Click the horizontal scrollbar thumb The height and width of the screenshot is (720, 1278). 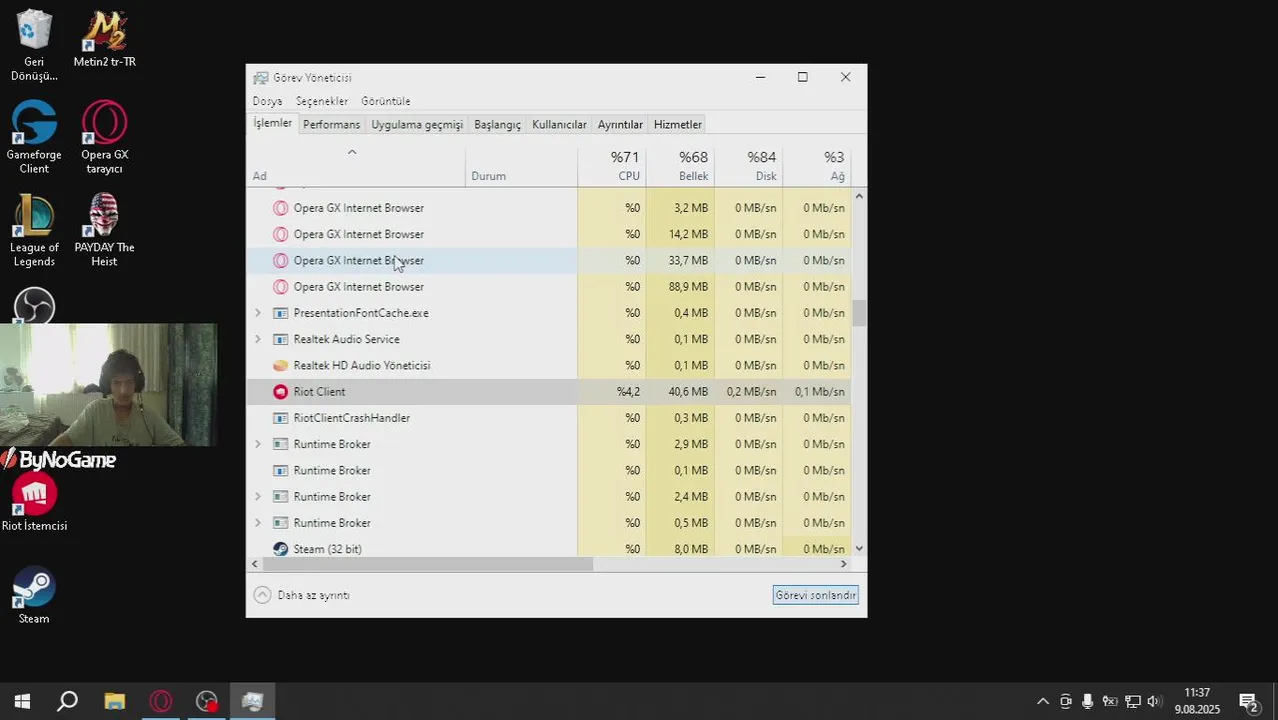(x=428, y=564)
